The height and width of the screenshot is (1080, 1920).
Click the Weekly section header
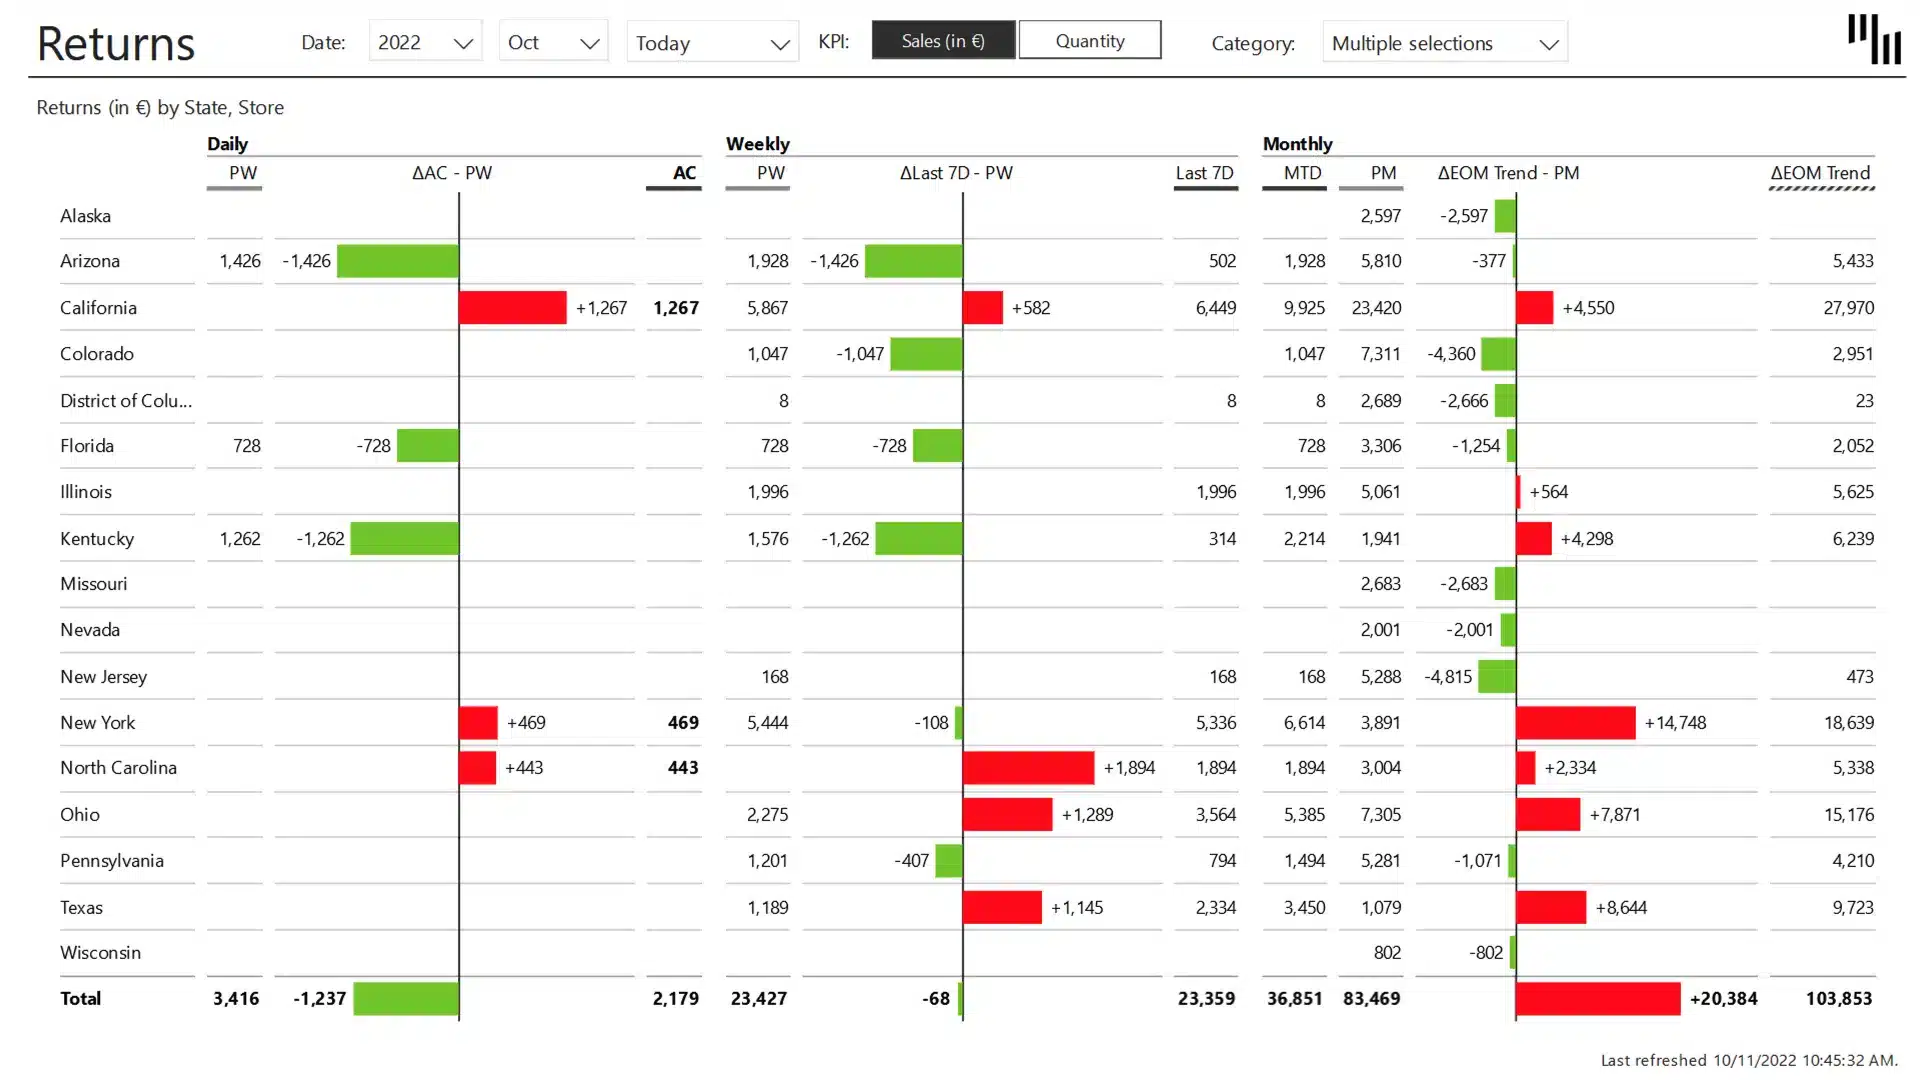click(x=756, y=143)
